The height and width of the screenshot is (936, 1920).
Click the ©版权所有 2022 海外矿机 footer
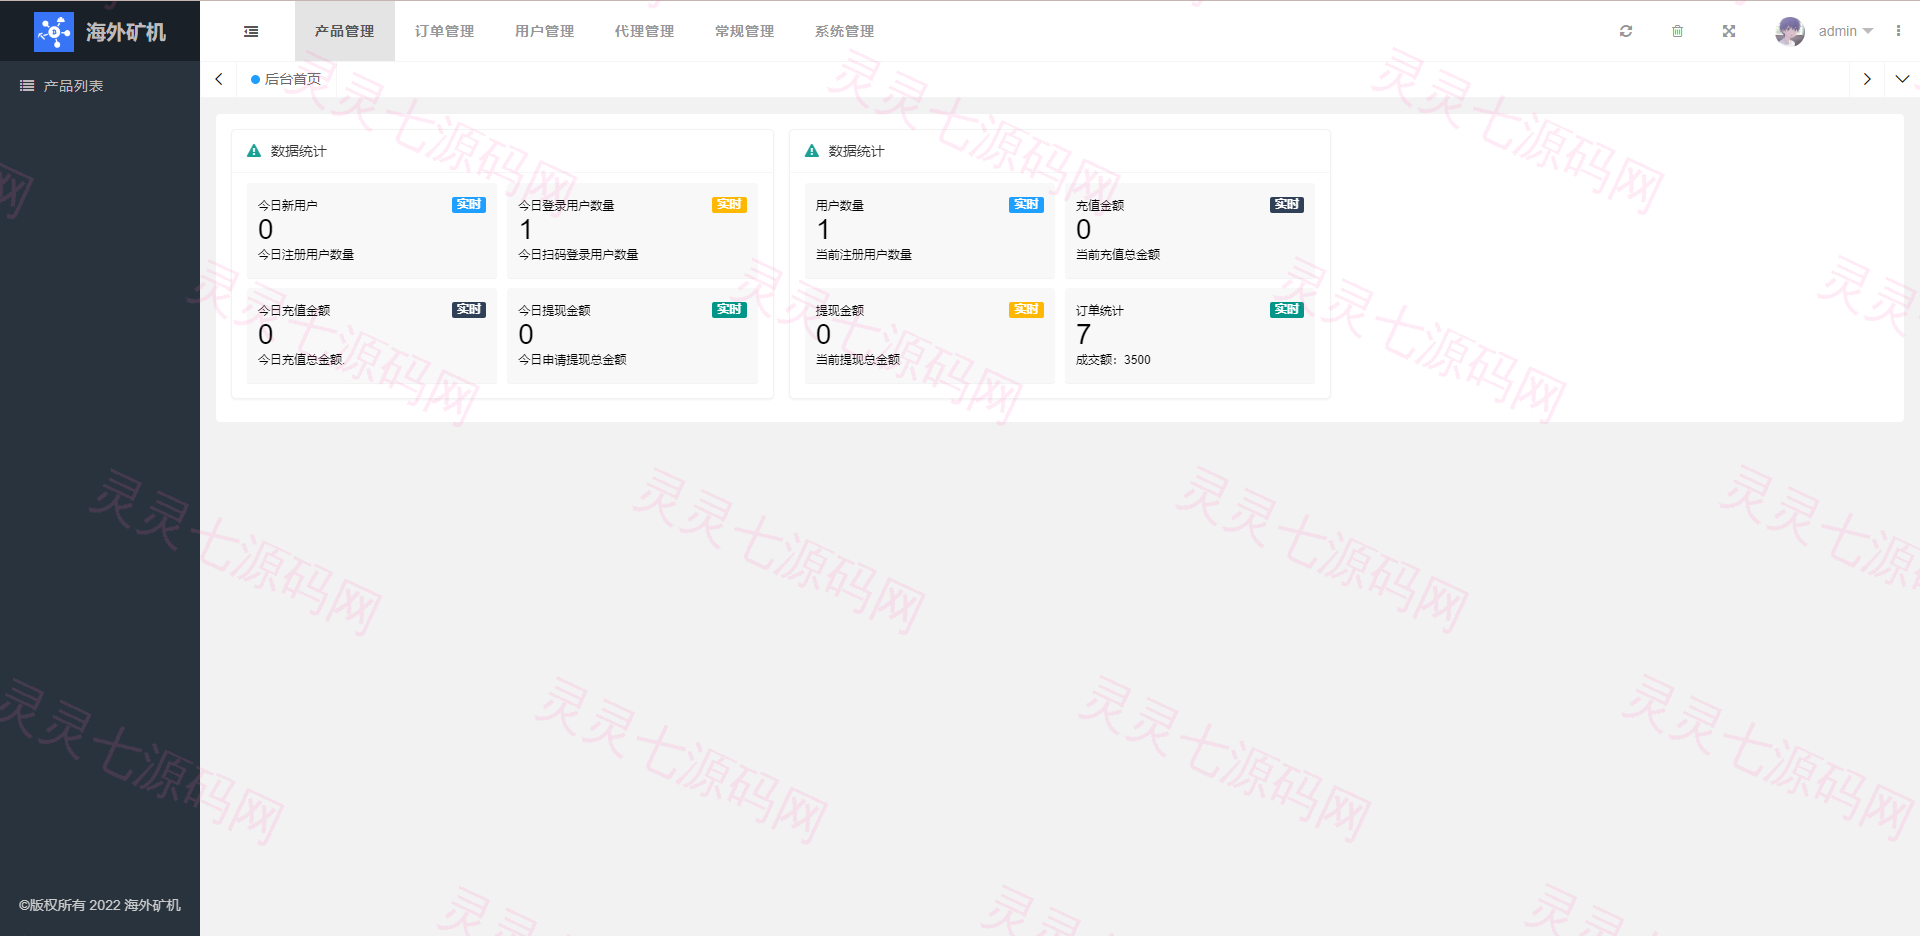100,905
